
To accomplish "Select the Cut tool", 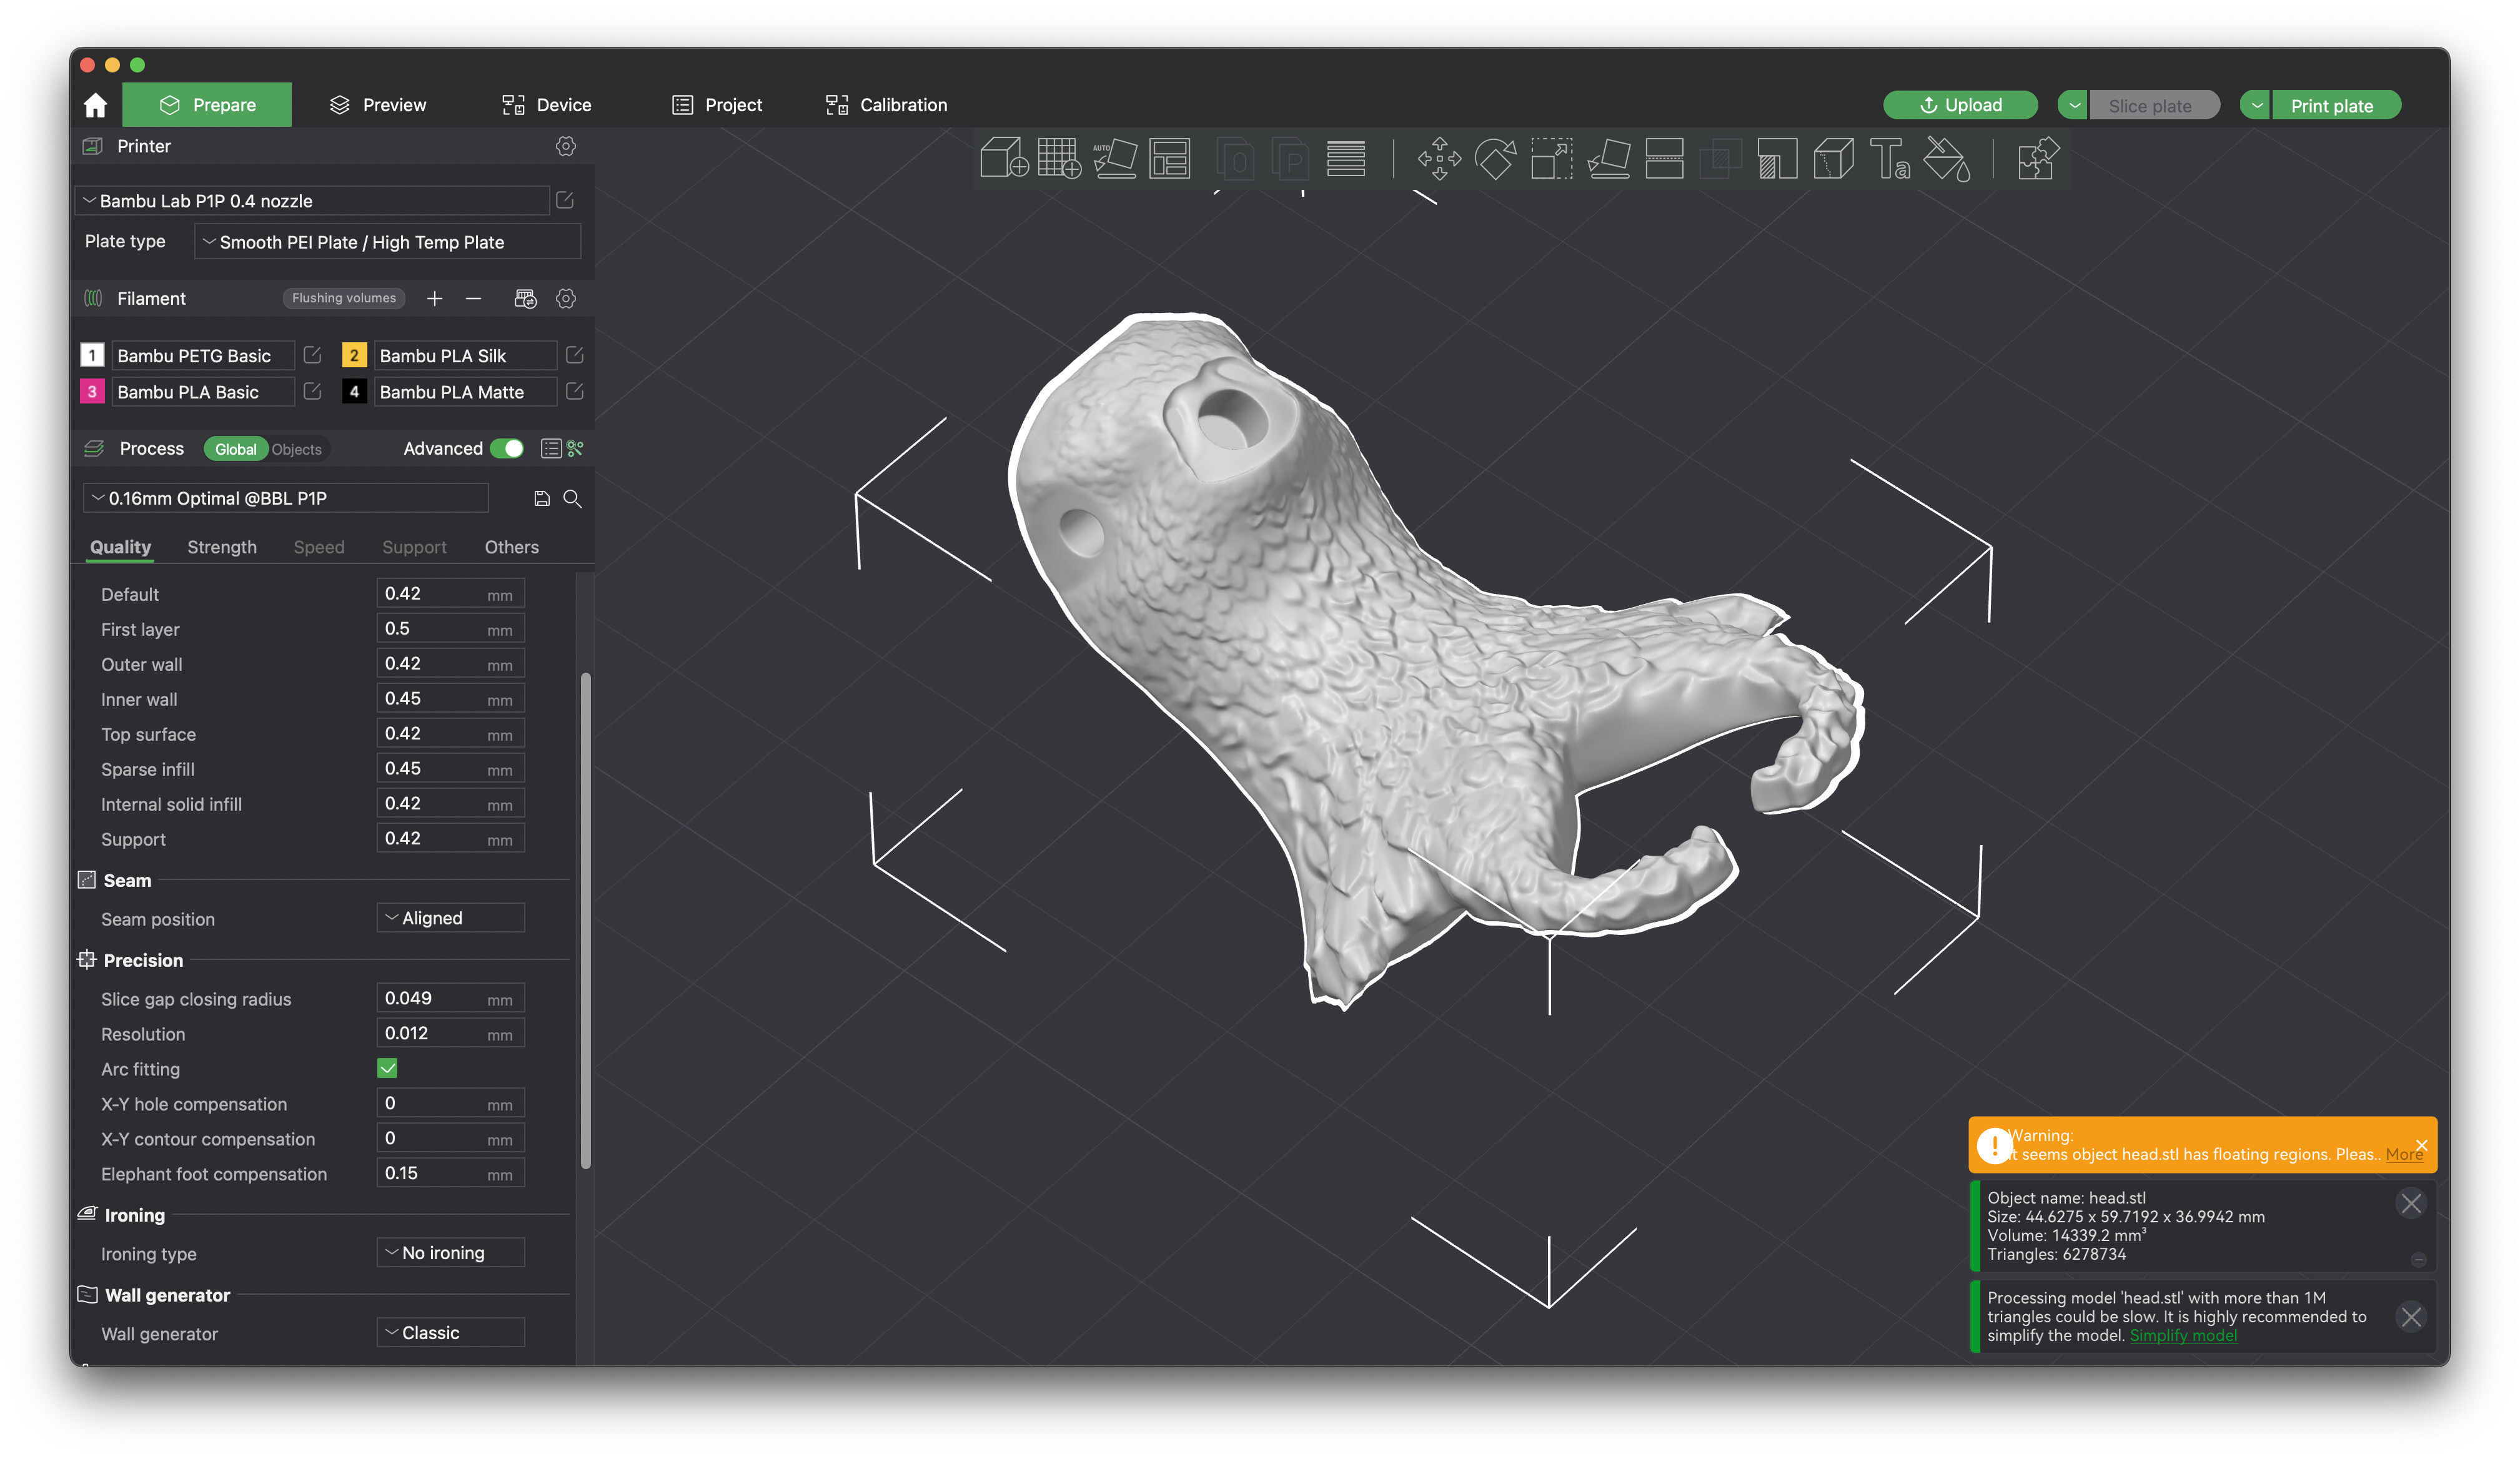I will pyautogui.click(x=1664, y=158).
